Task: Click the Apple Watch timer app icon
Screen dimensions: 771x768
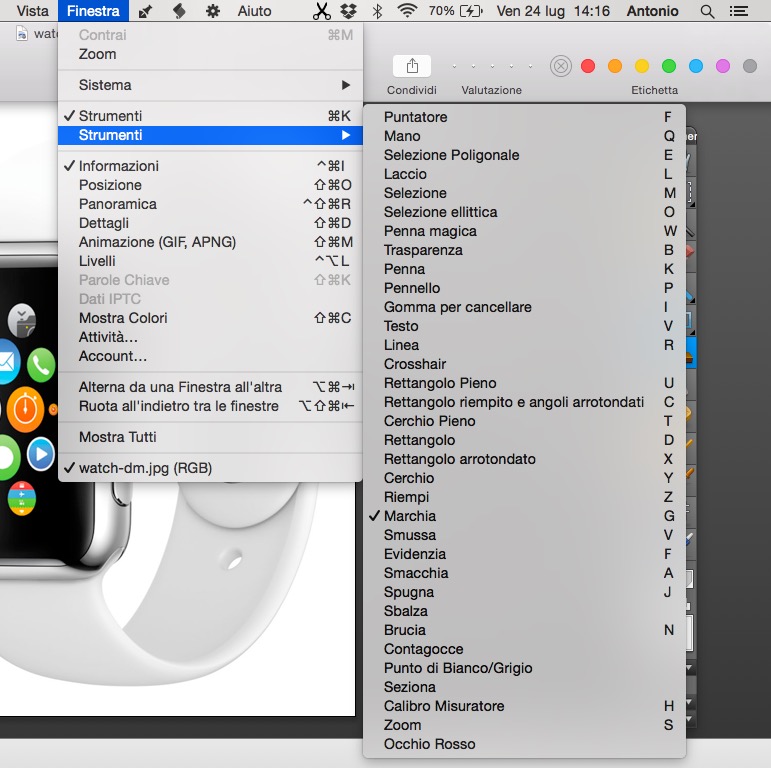Action: coord(26,409)
